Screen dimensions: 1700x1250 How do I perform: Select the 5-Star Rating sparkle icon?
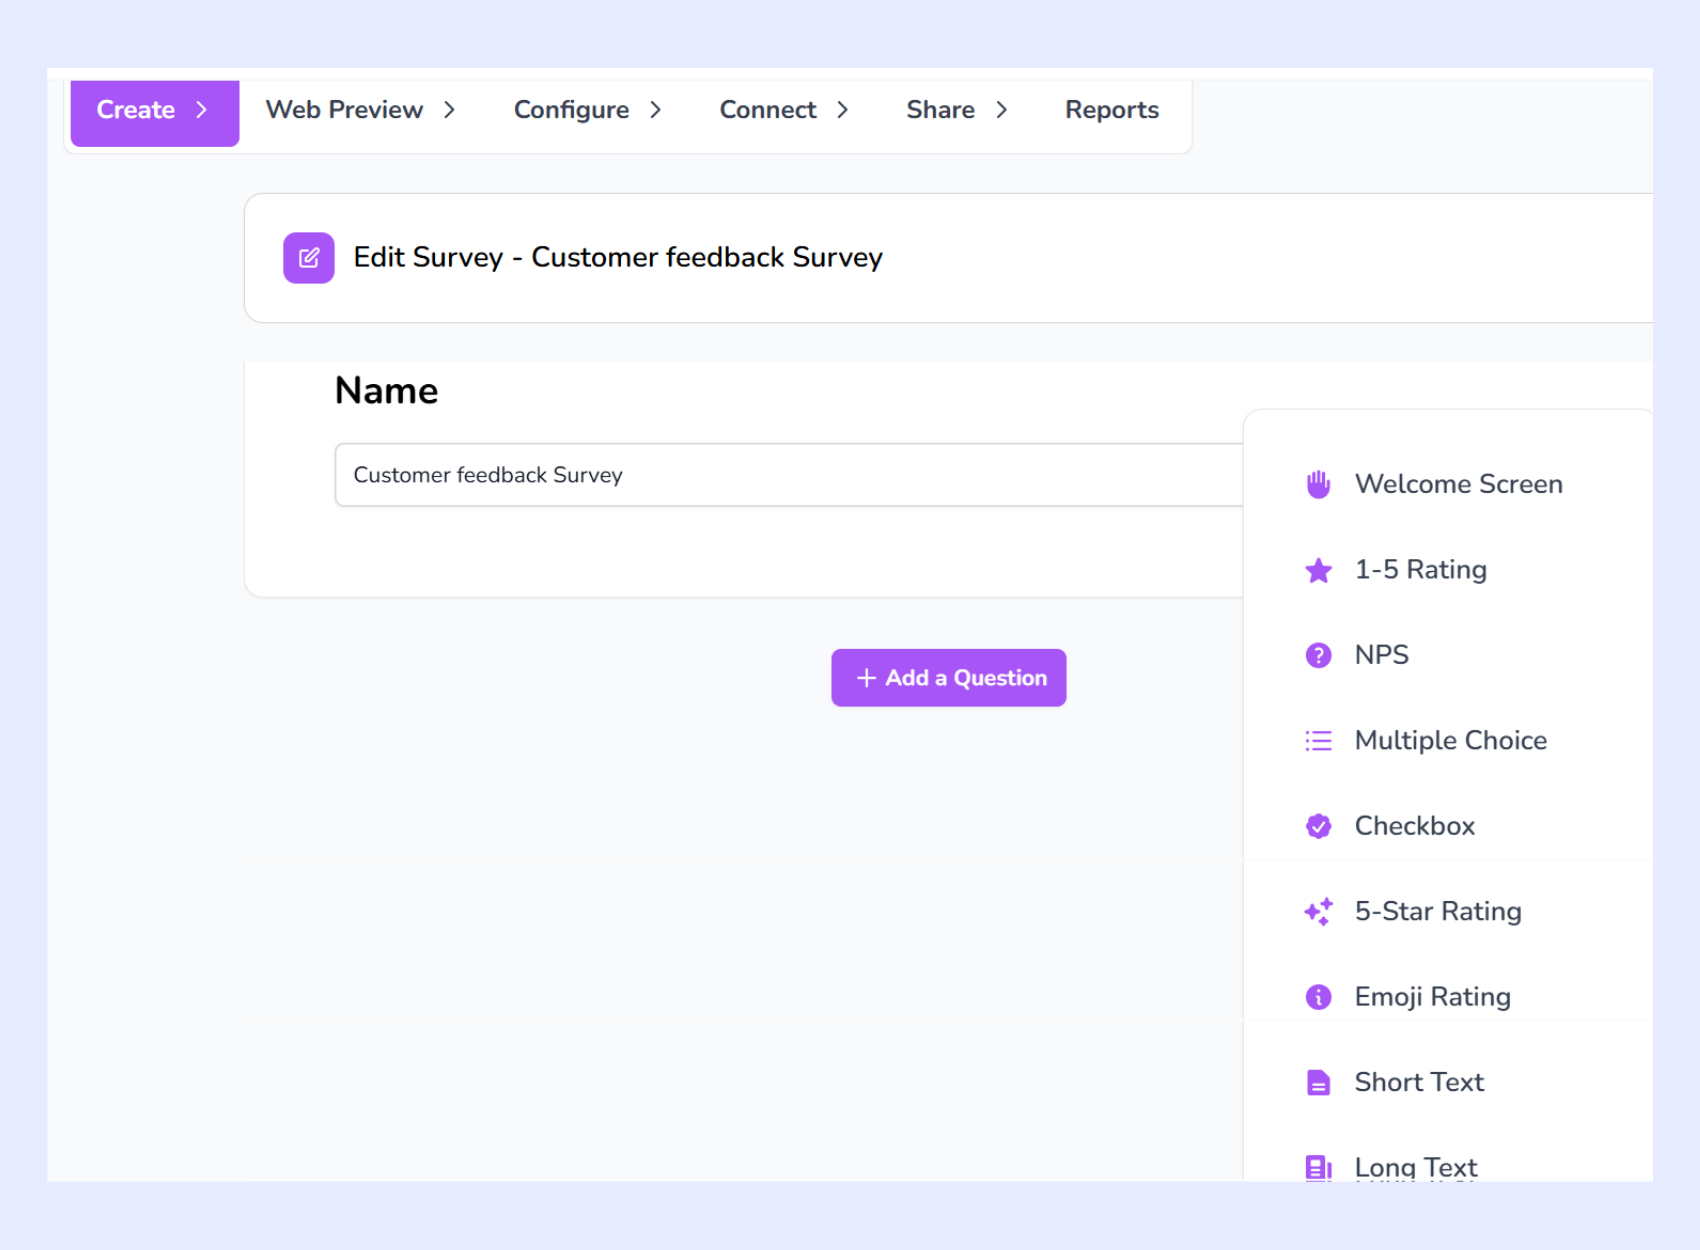[1318, 911]
